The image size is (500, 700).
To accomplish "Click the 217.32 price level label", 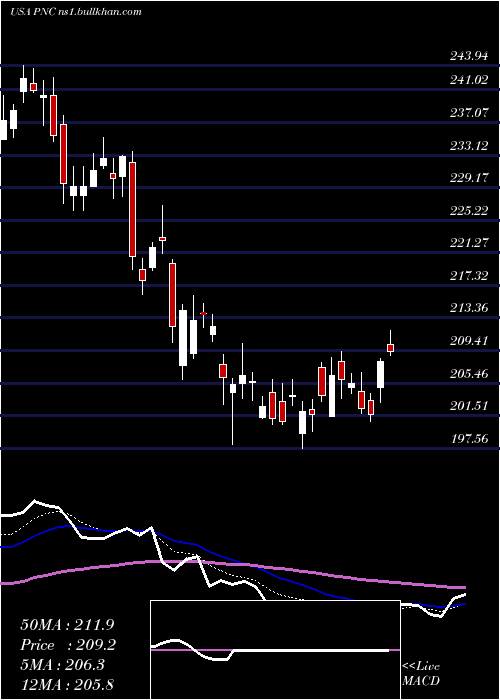I will pos(468,276).
